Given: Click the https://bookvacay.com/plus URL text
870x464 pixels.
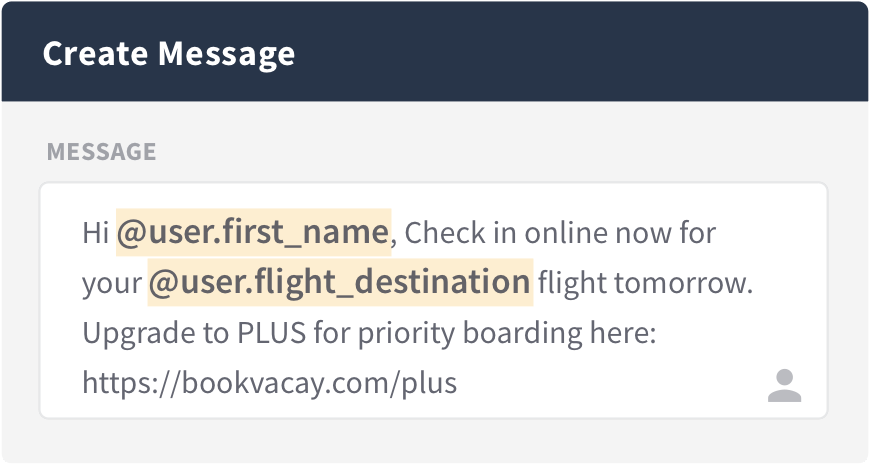Looking at the screenshot, I should [x=270, y=382].
